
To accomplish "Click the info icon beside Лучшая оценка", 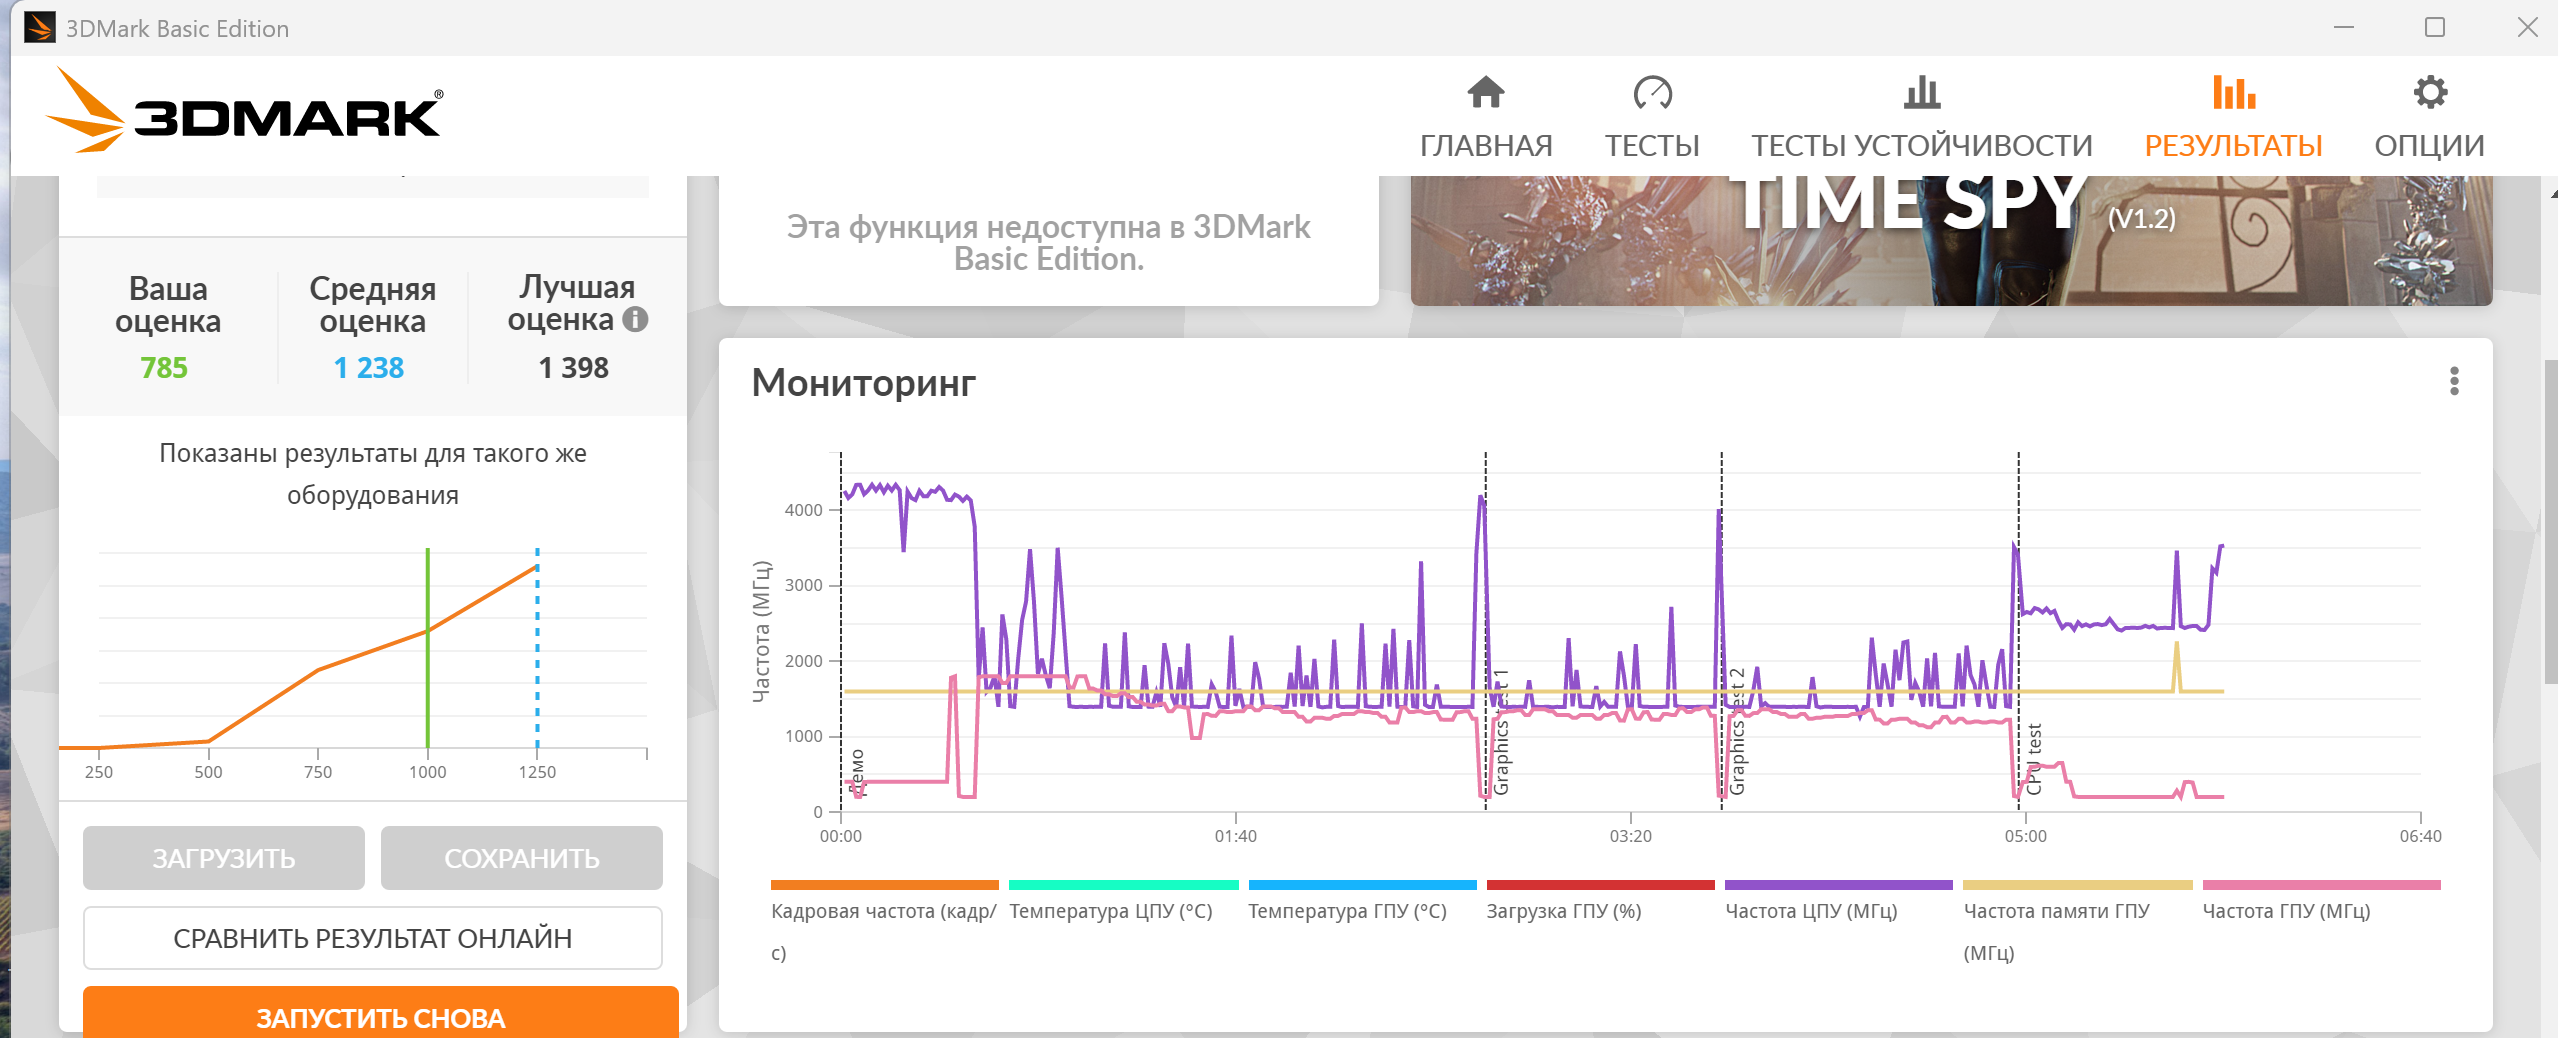I will click(x=635, y=319).
